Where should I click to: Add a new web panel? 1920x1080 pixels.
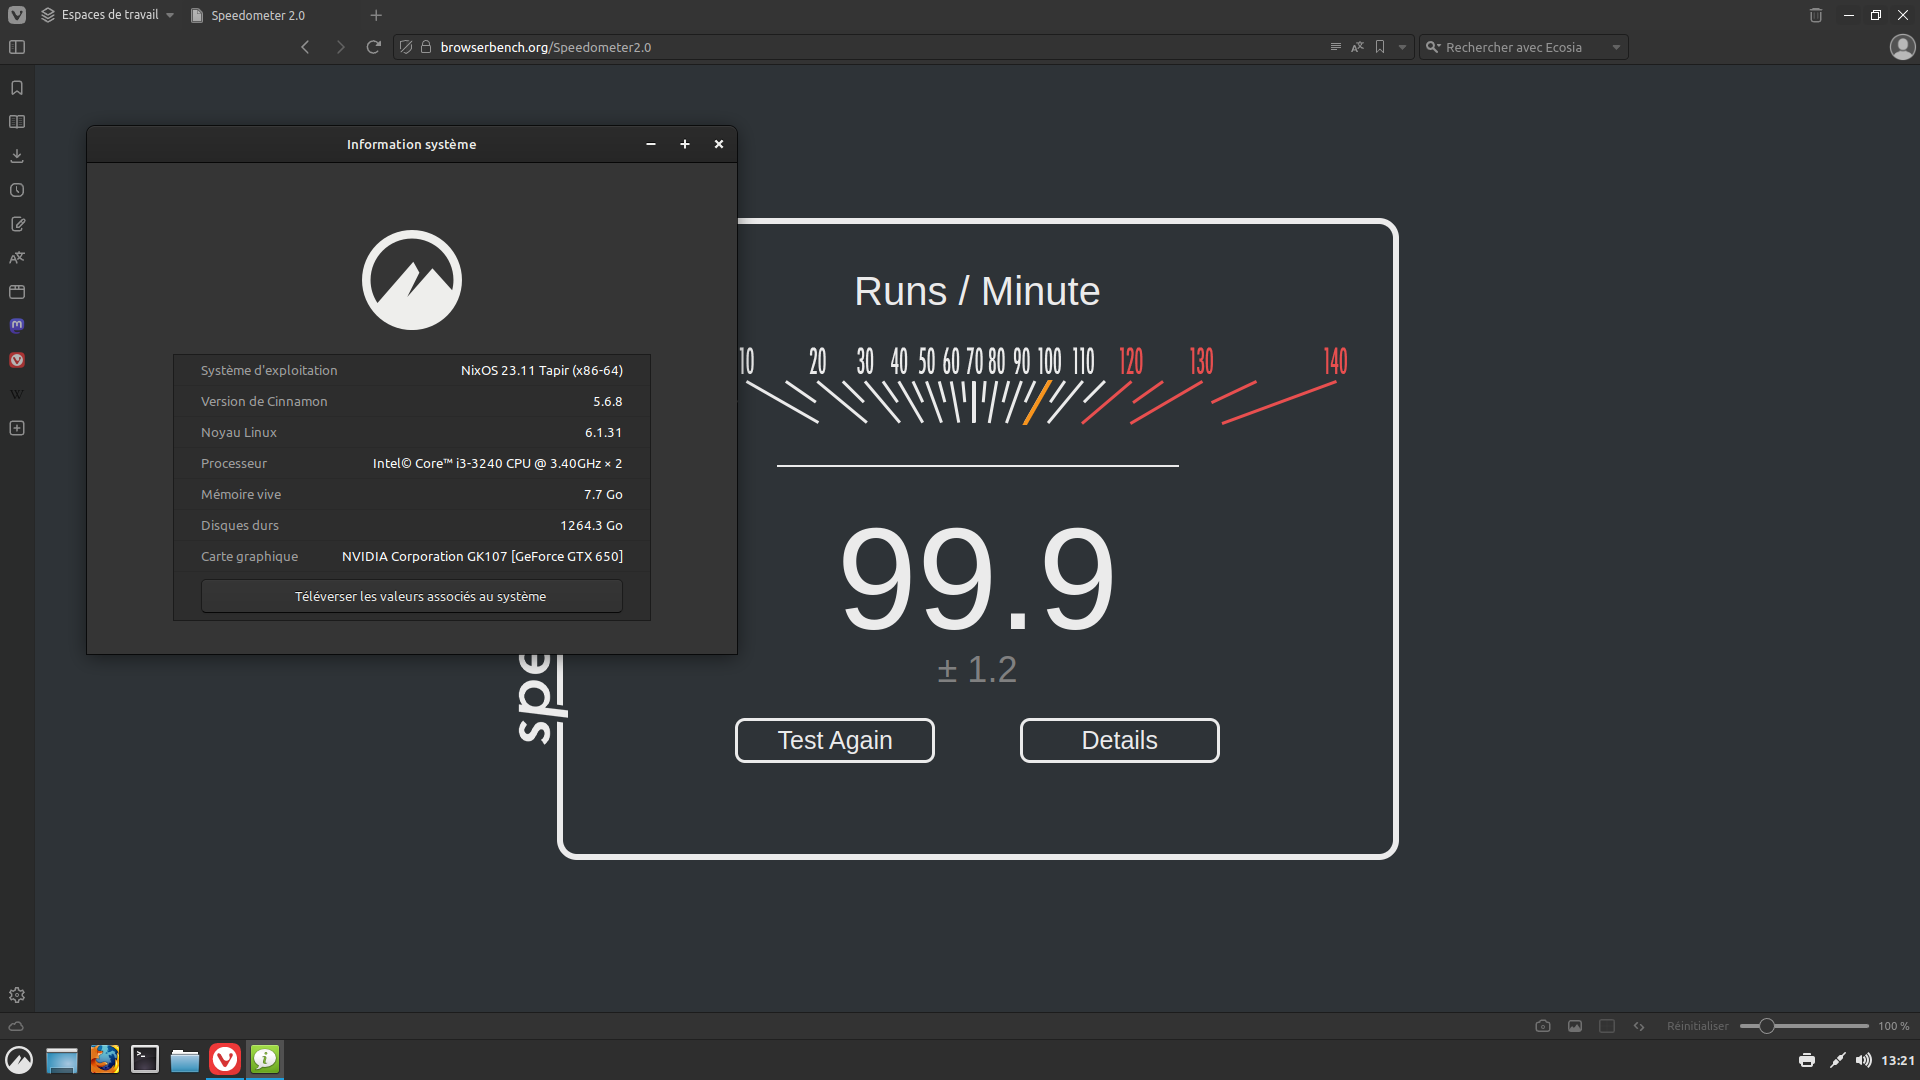coord(17,428)
